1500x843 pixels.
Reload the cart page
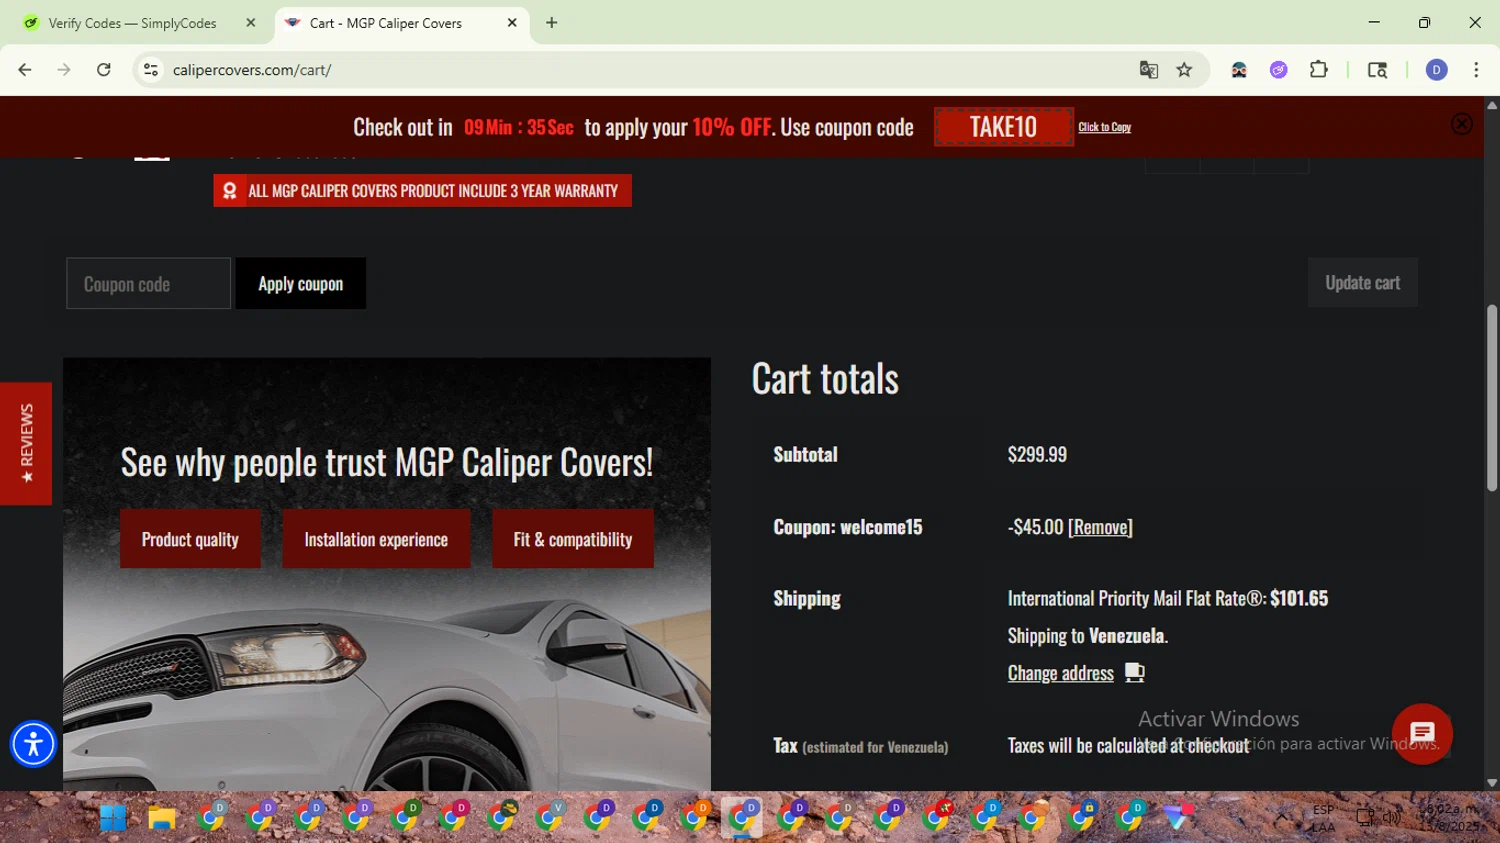pyautogui.click(x=103, y=70)
